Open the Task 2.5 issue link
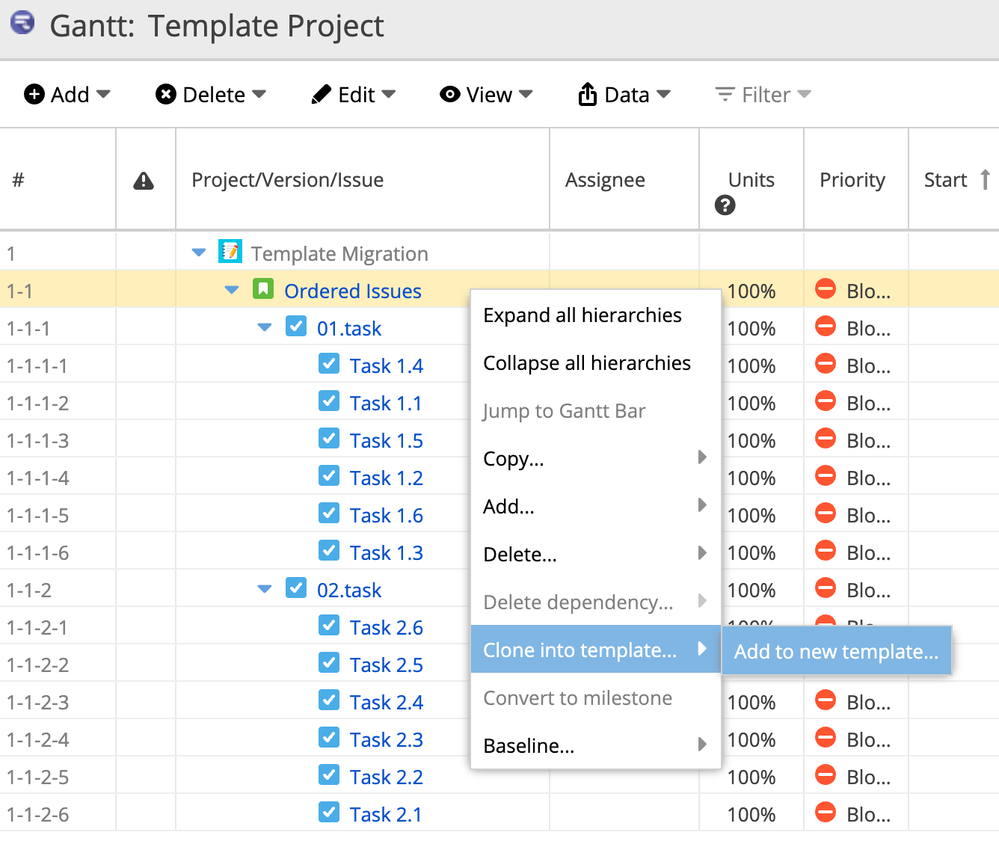The width and height of the screenshot is (999, 861). point(386,665)
